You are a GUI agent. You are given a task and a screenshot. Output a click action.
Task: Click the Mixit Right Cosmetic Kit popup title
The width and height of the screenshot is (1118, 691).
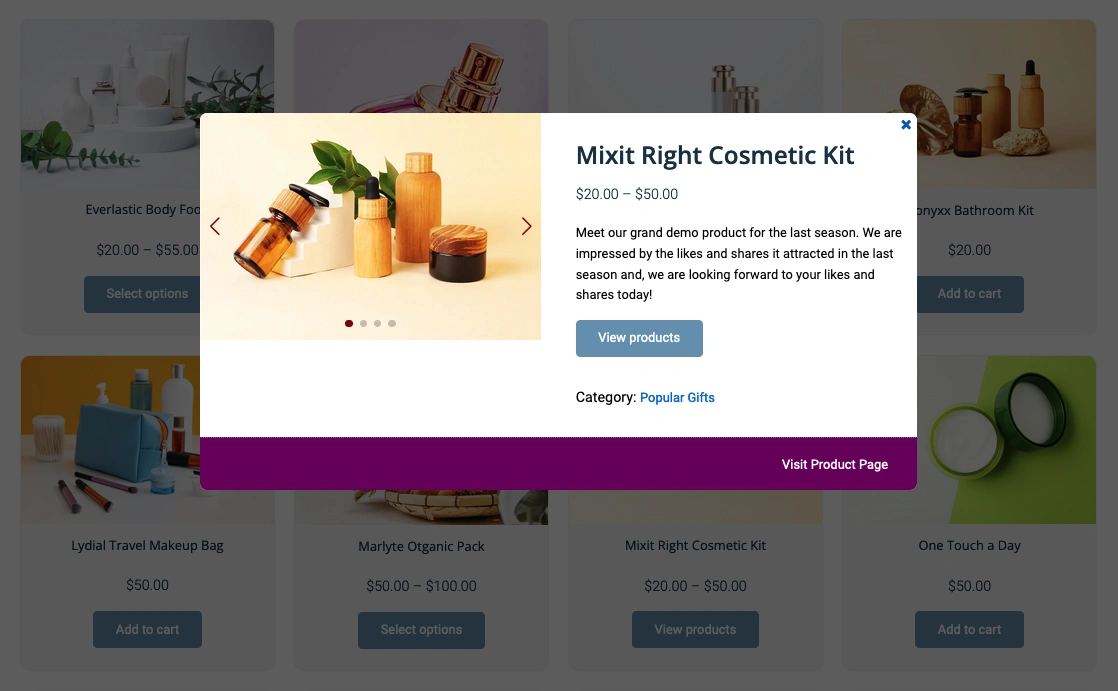pos(714,155)
